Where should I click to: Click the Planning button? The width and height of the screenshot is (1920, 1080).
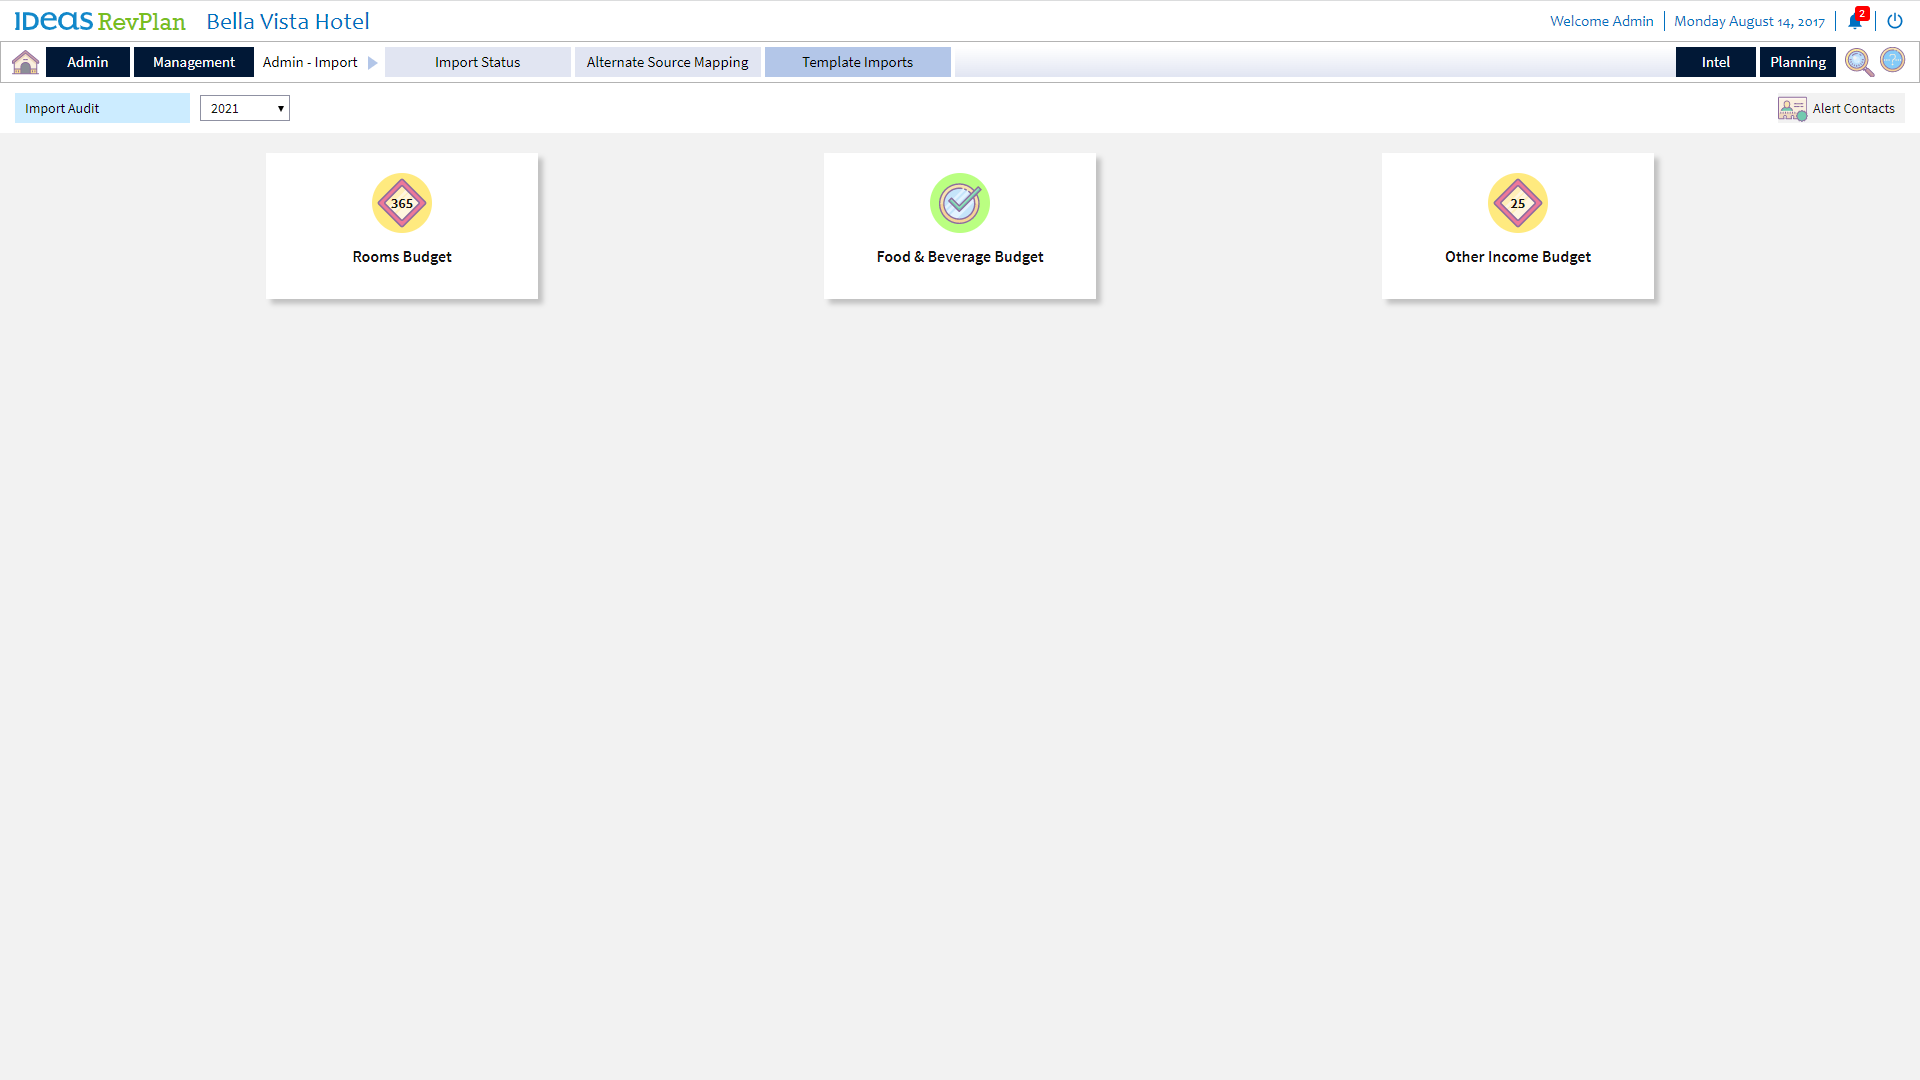tap(1798, 62)
